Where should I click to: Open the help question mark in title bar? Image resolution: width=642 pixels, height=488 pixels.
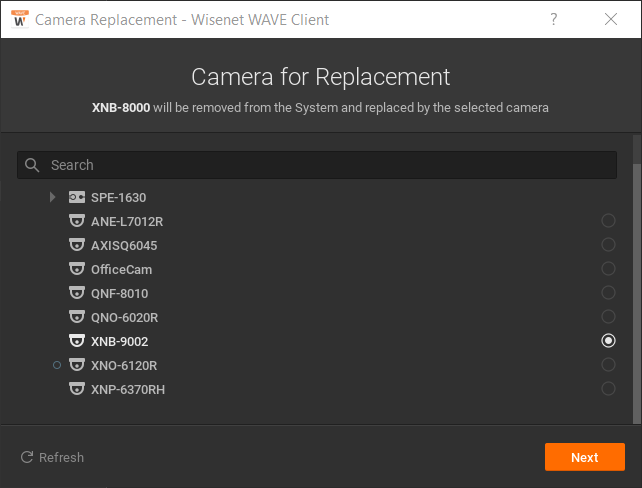(x=554, y=19)
